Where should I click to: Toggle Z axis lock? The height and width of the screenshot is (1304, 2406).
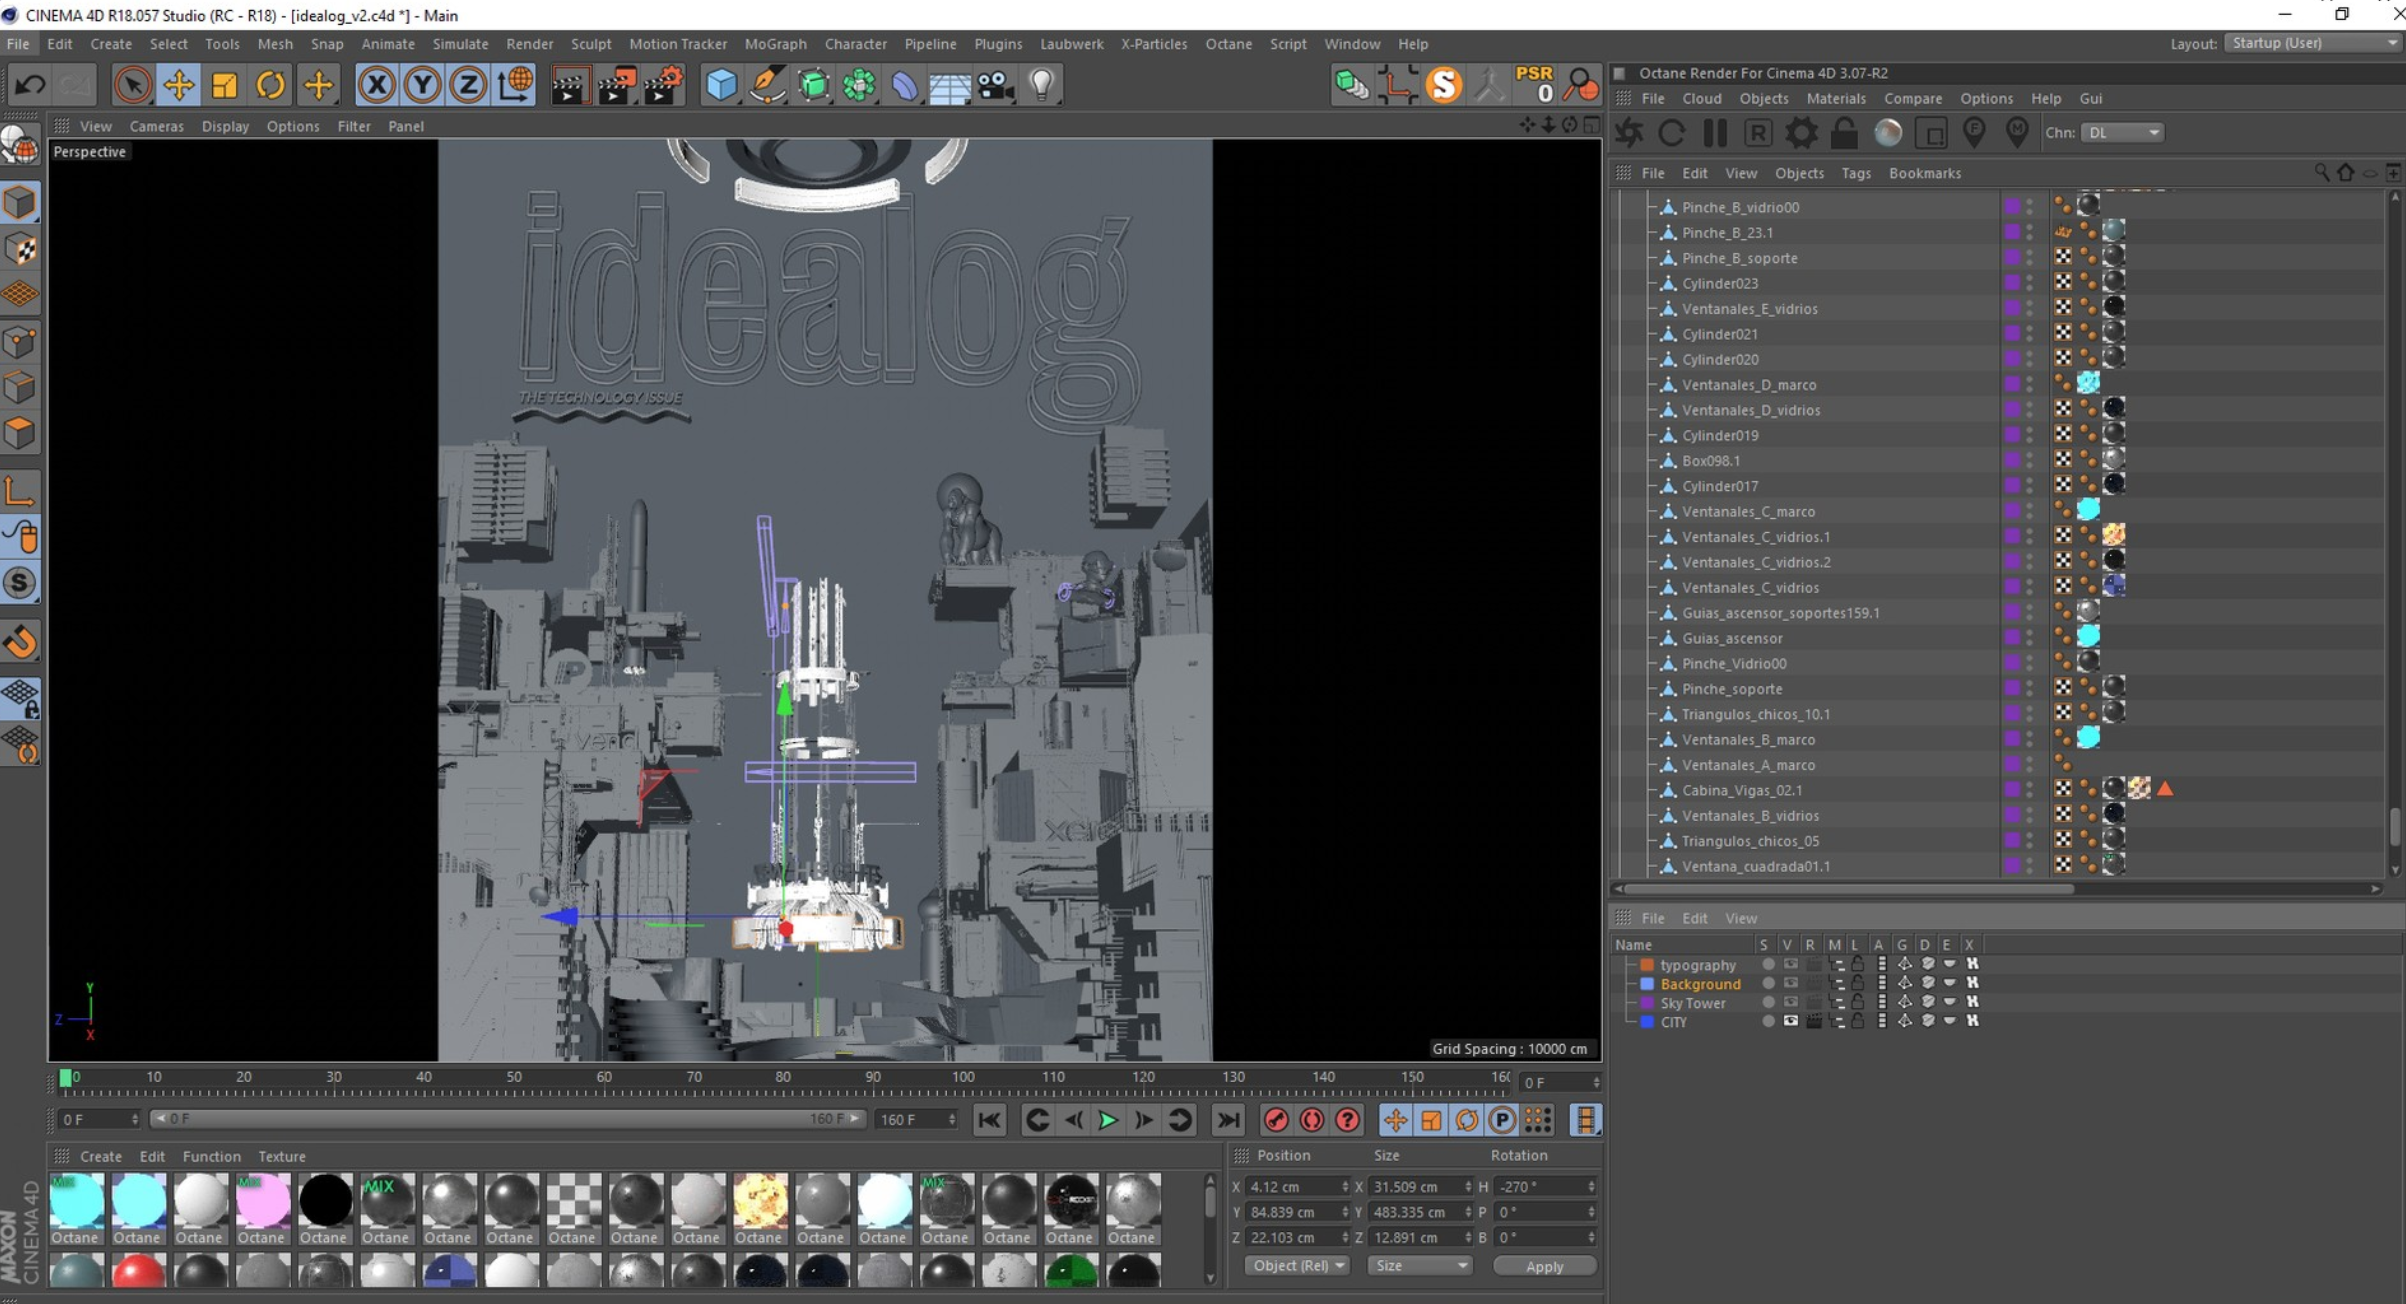[x=467, y=85]
